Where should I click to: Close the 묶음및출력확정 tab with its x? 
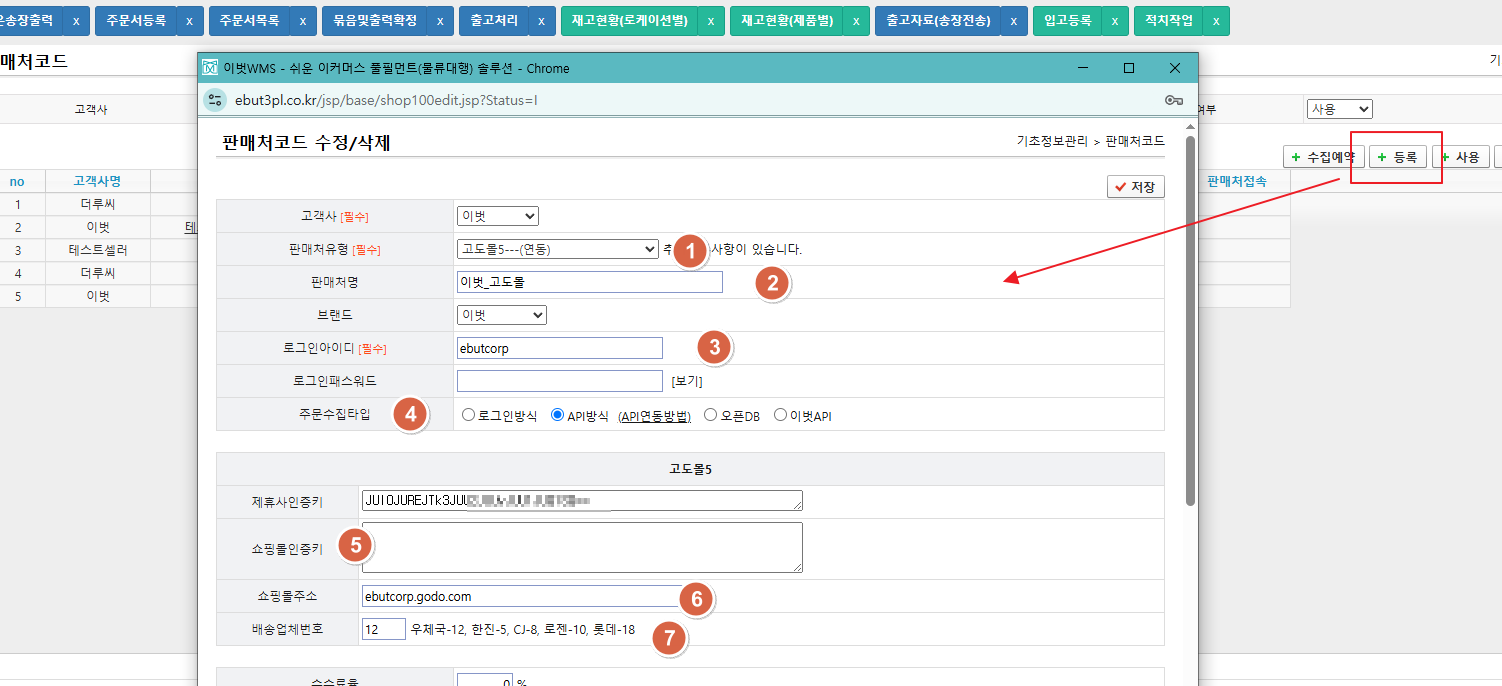pyautogui.click(x=440, y=21)
